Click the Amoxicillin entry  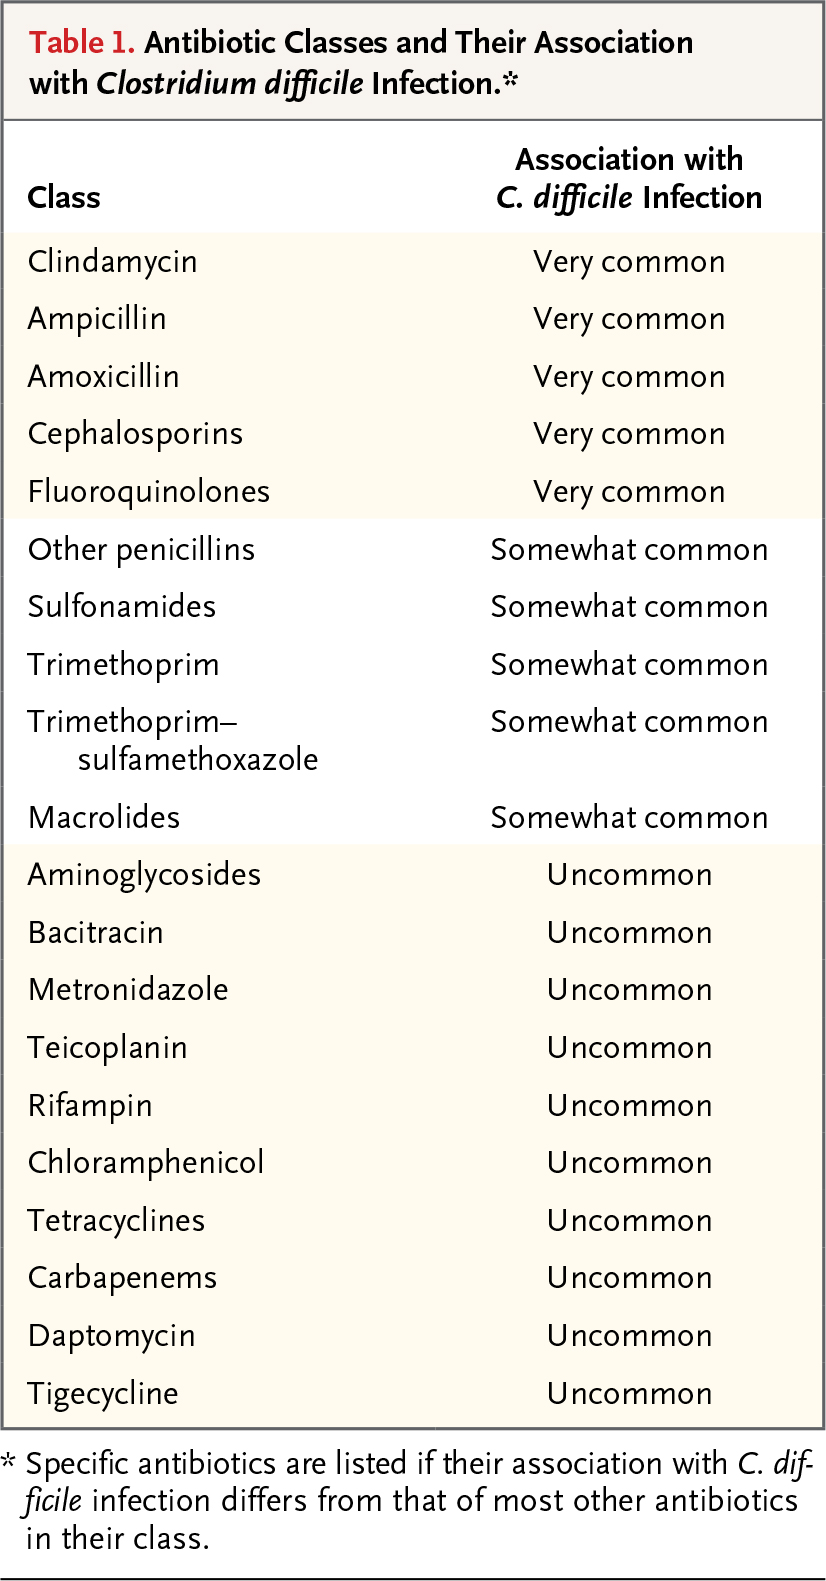(104, 377)
